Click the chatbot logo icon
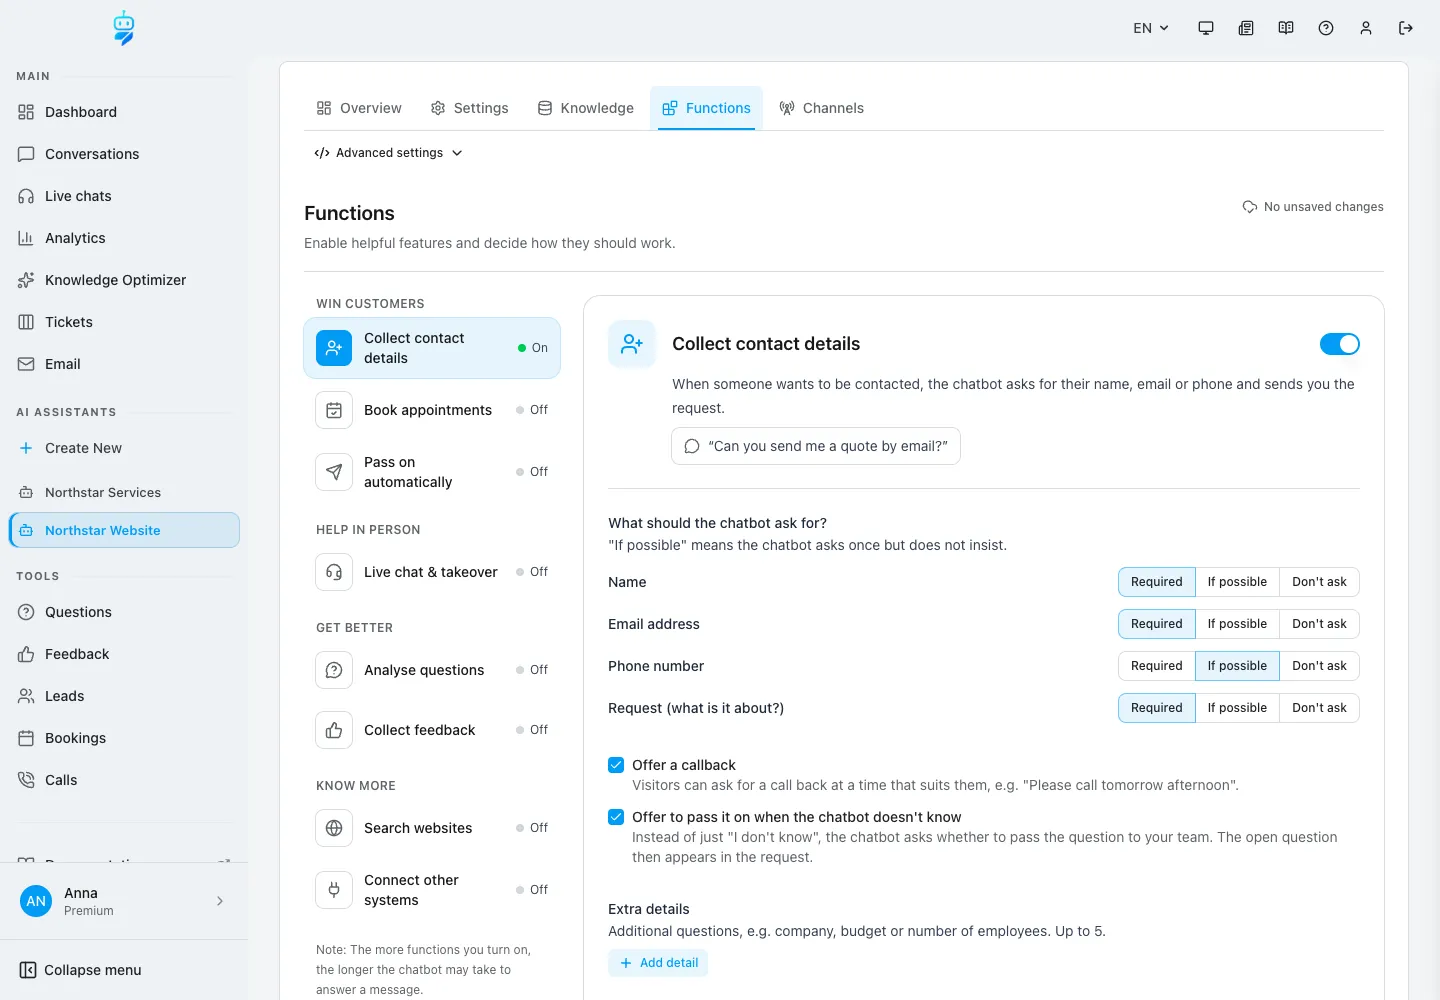This screenshot has height=1000, width=1440. [x=124, y=28]
